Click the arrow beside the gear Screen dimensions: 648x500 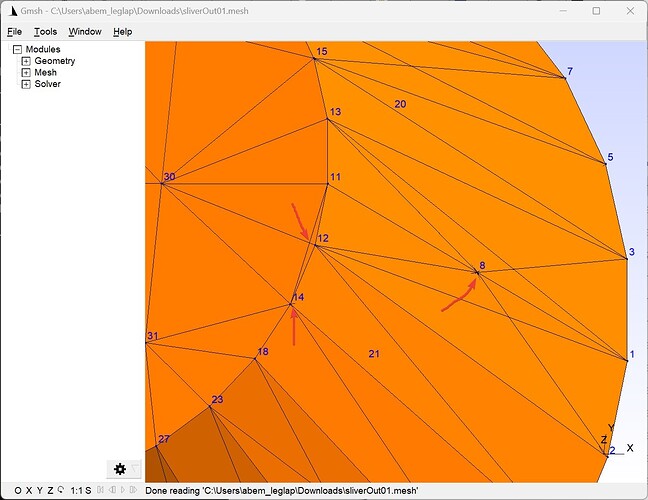click(x=135, y=469)
